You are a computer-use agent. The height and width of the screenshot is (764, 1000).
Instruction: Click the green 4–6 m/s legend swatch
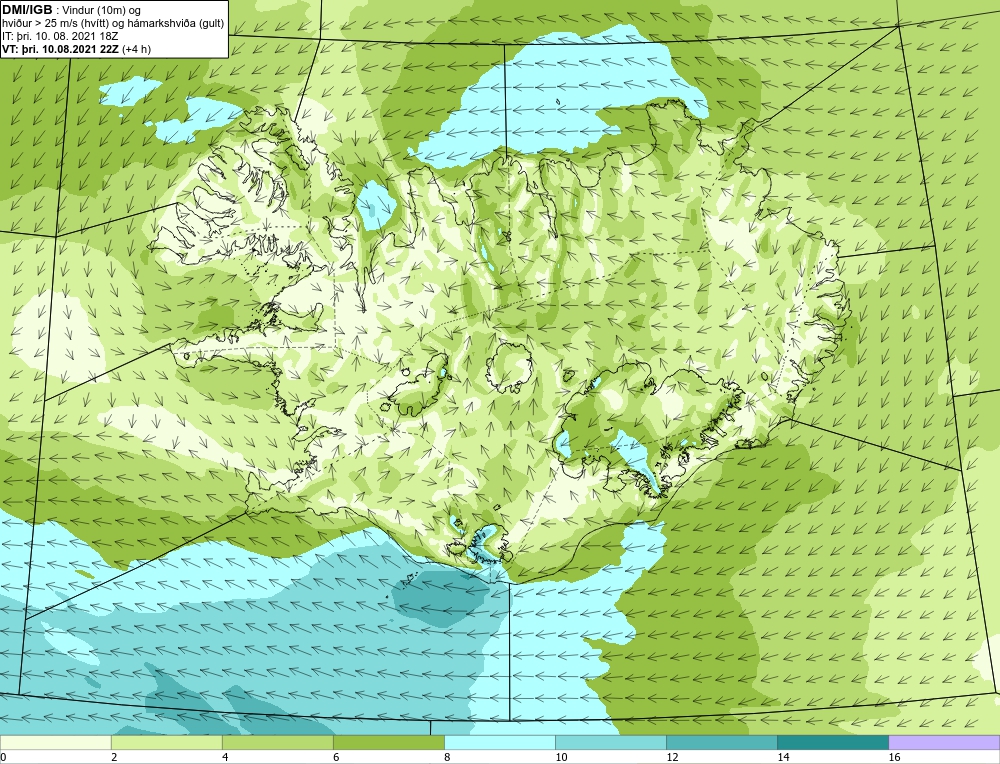[x=277, y=742]
